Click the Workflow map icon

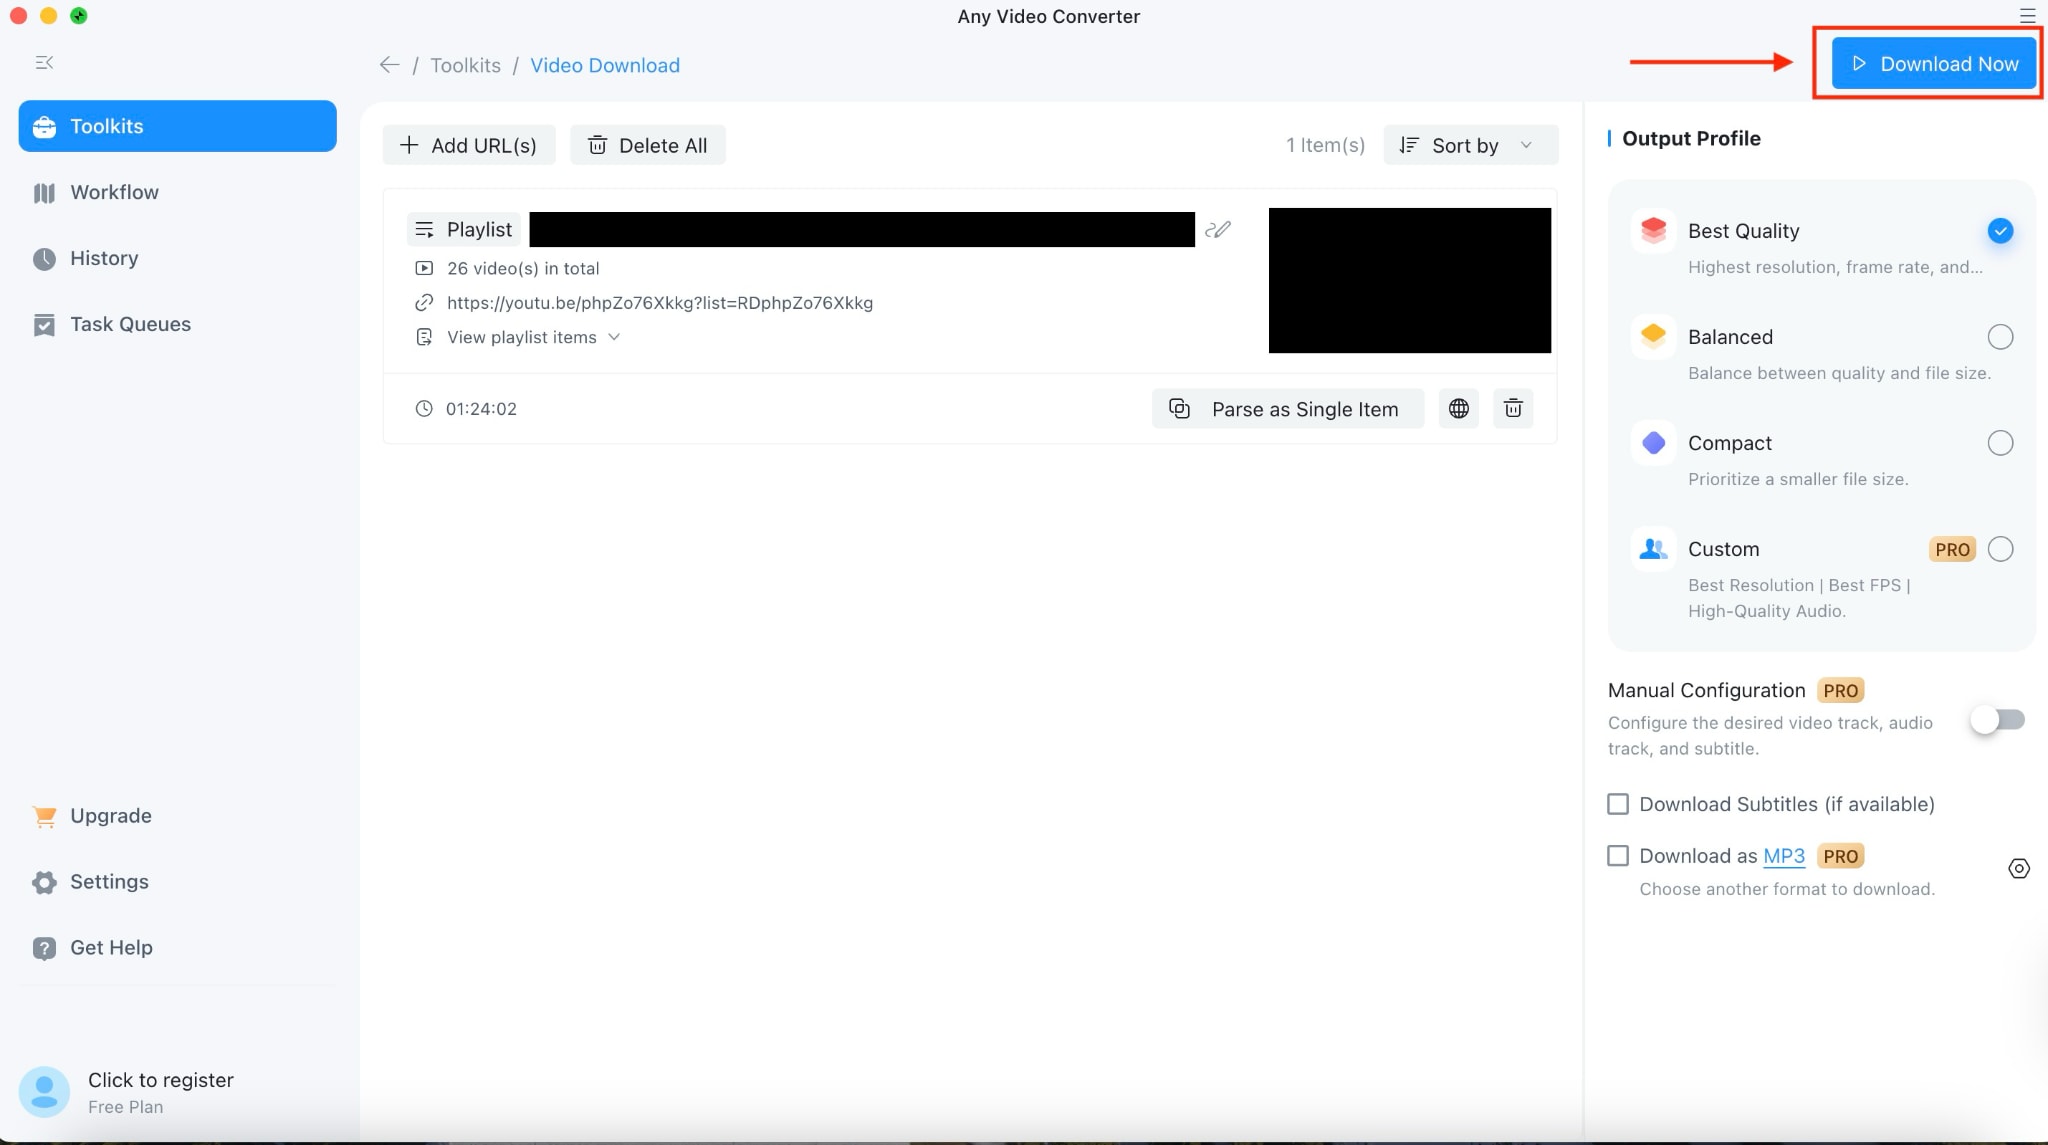[44, 193]
